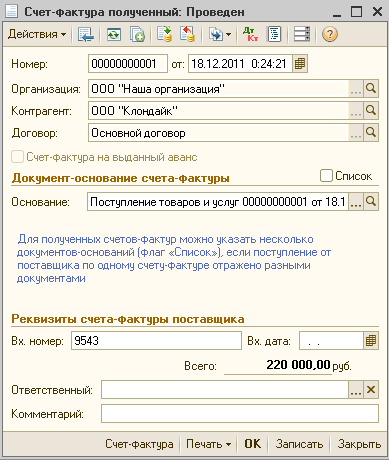
Task: Click the Записать button
Action: tap(299, 444)
